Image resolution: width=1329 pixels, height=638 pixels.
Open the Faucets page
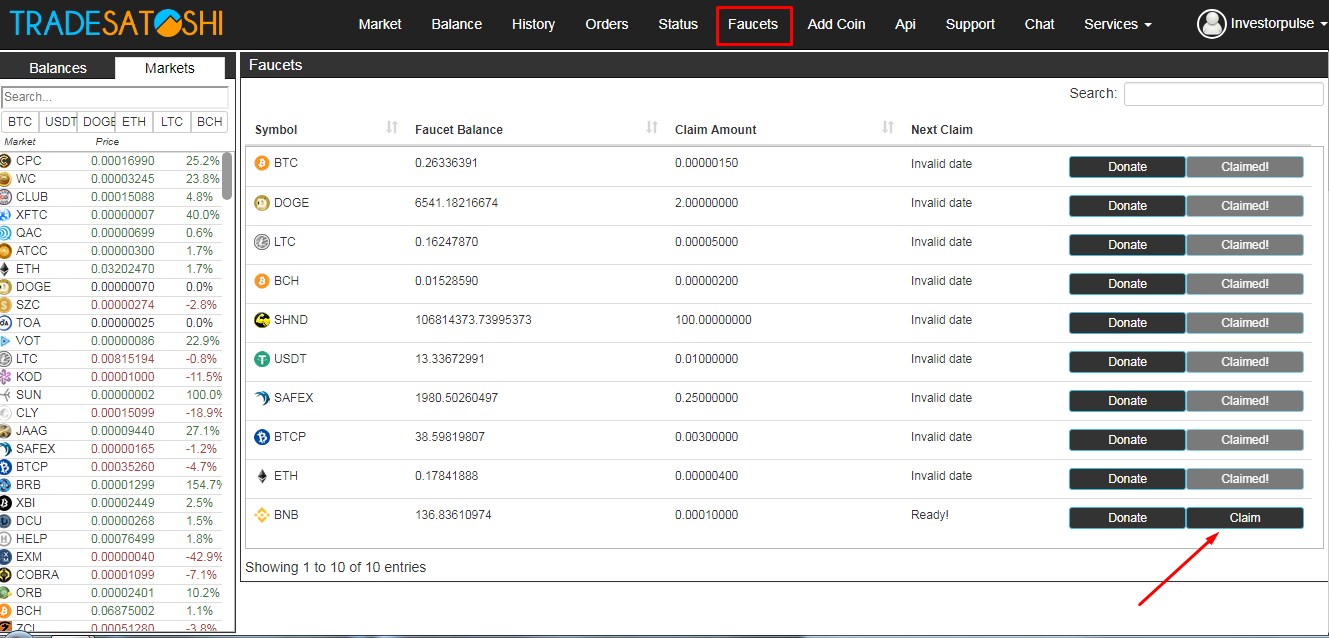pyautogui.click(x=754, y=25)
